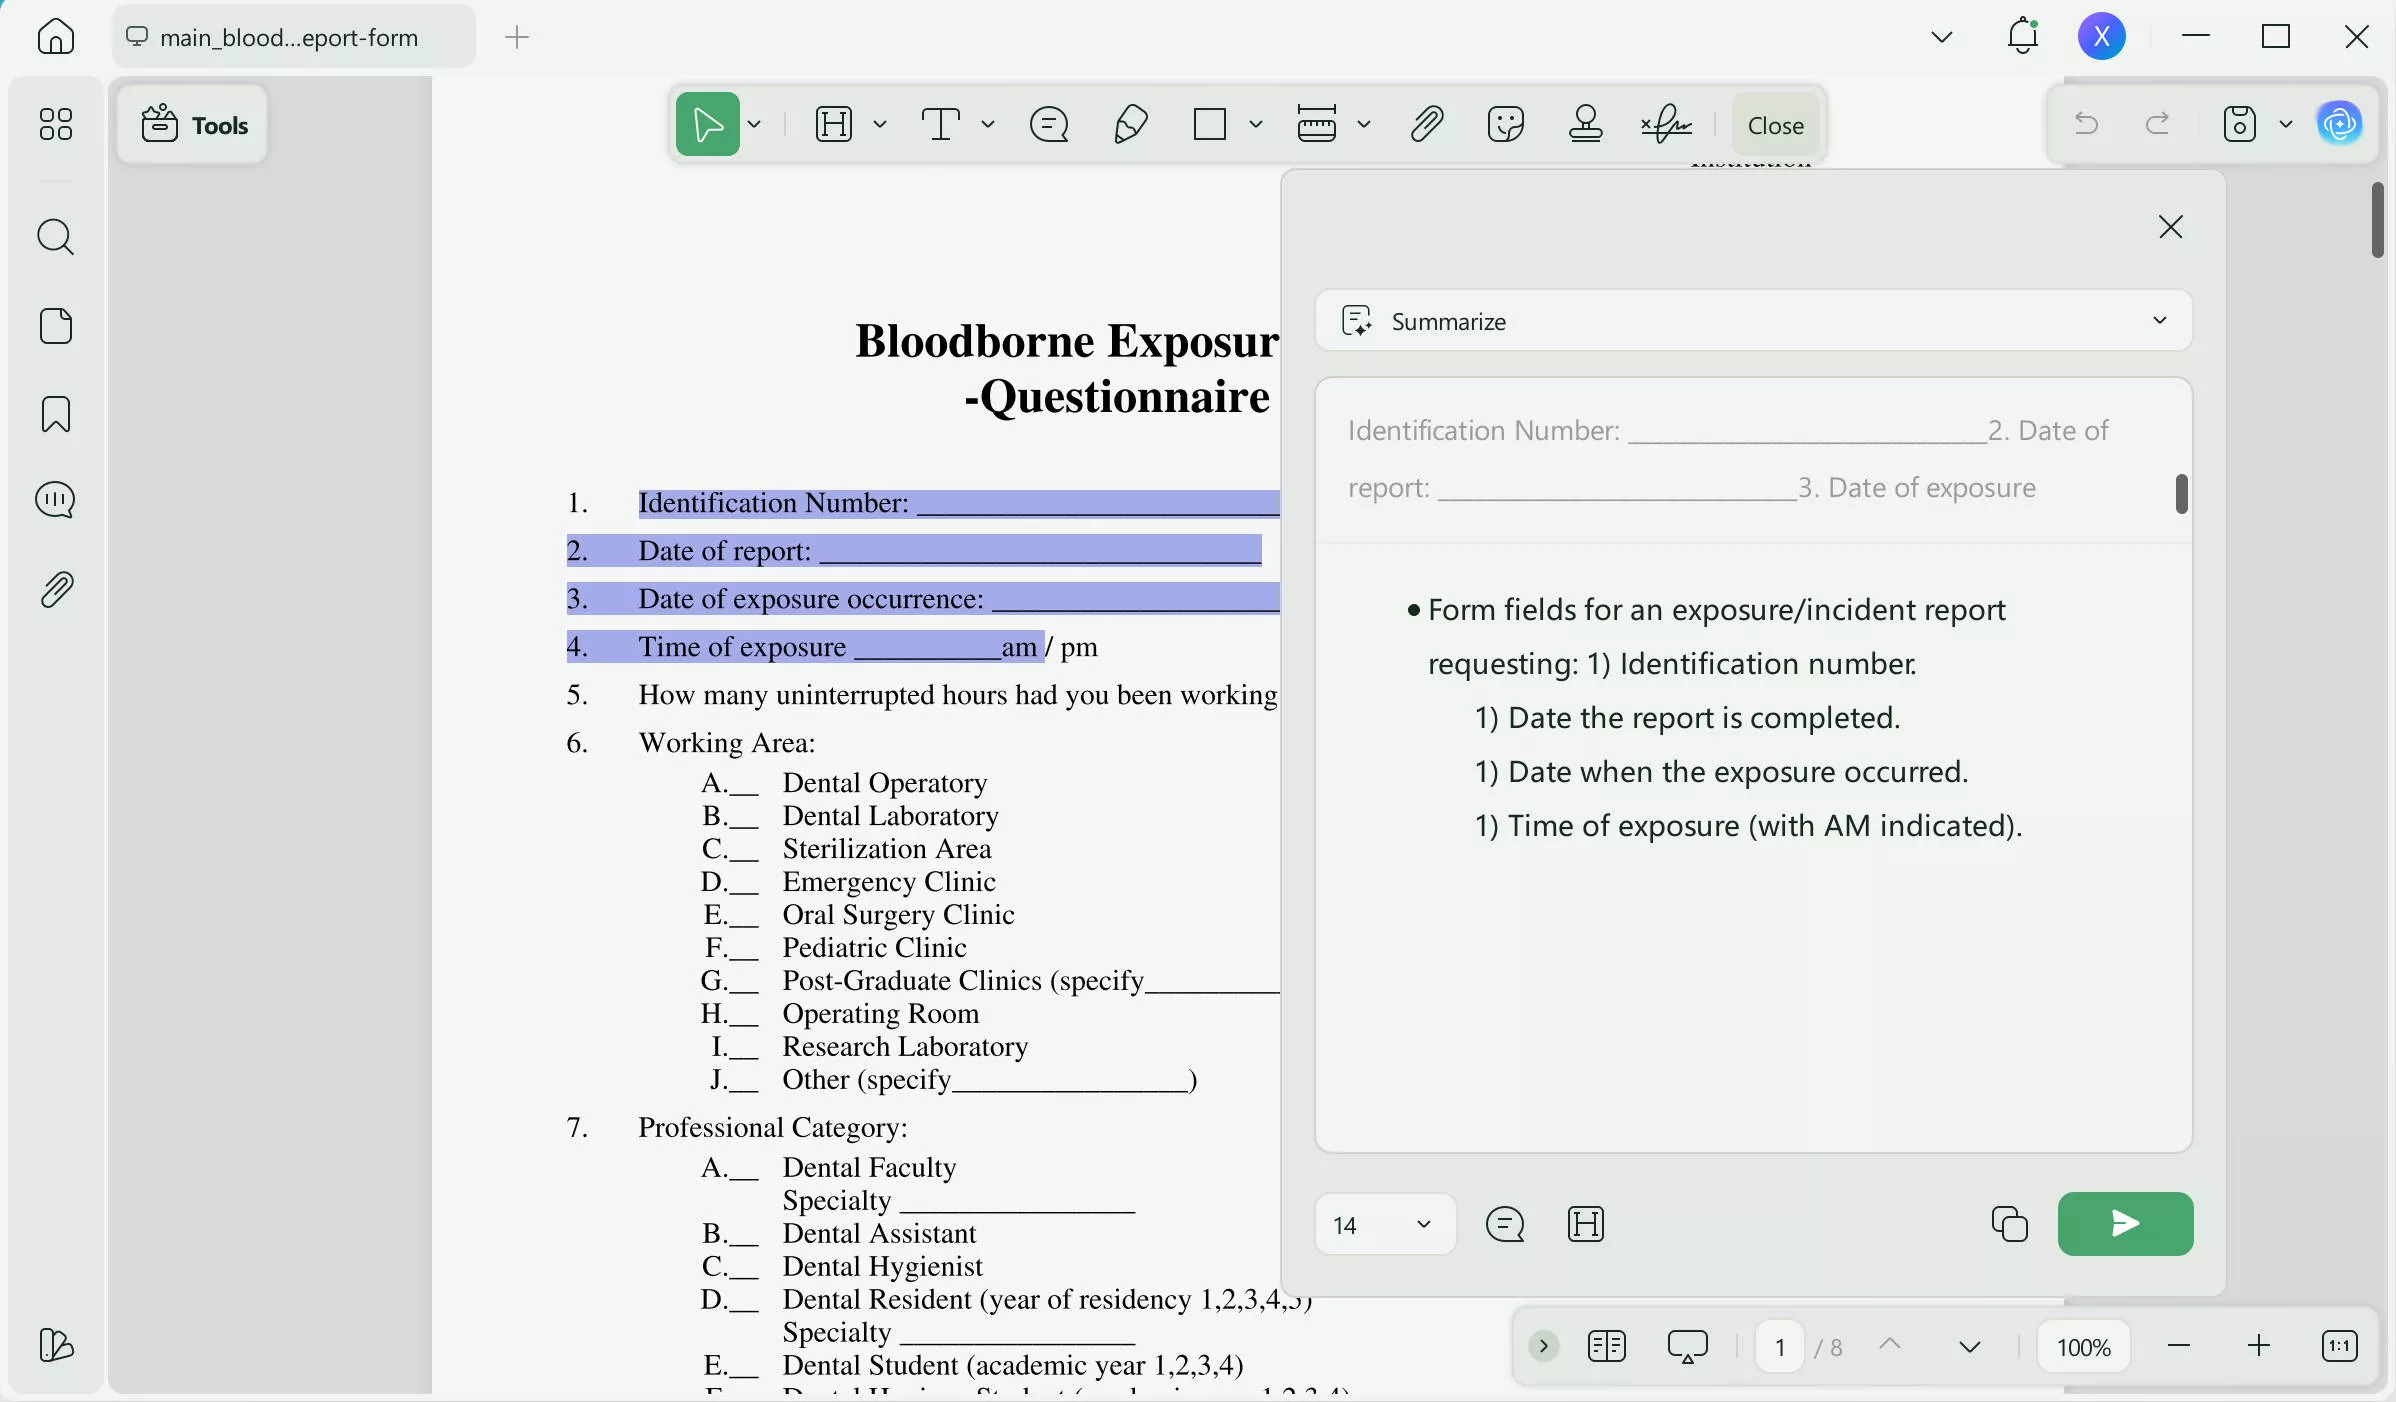
Task: Open the Comment annotation tool
Action: point(1048,124)
